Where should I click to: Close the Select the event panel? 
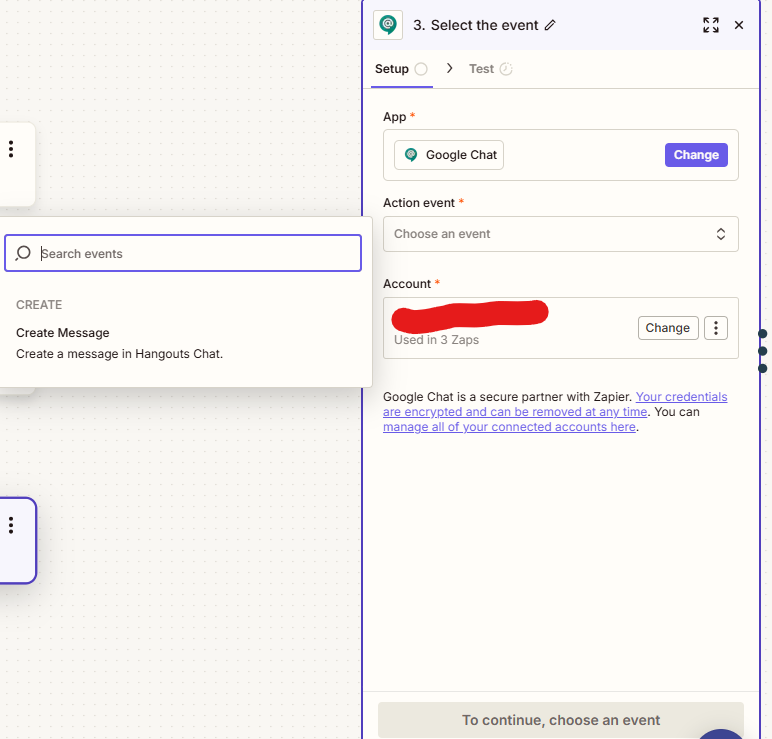739,25
